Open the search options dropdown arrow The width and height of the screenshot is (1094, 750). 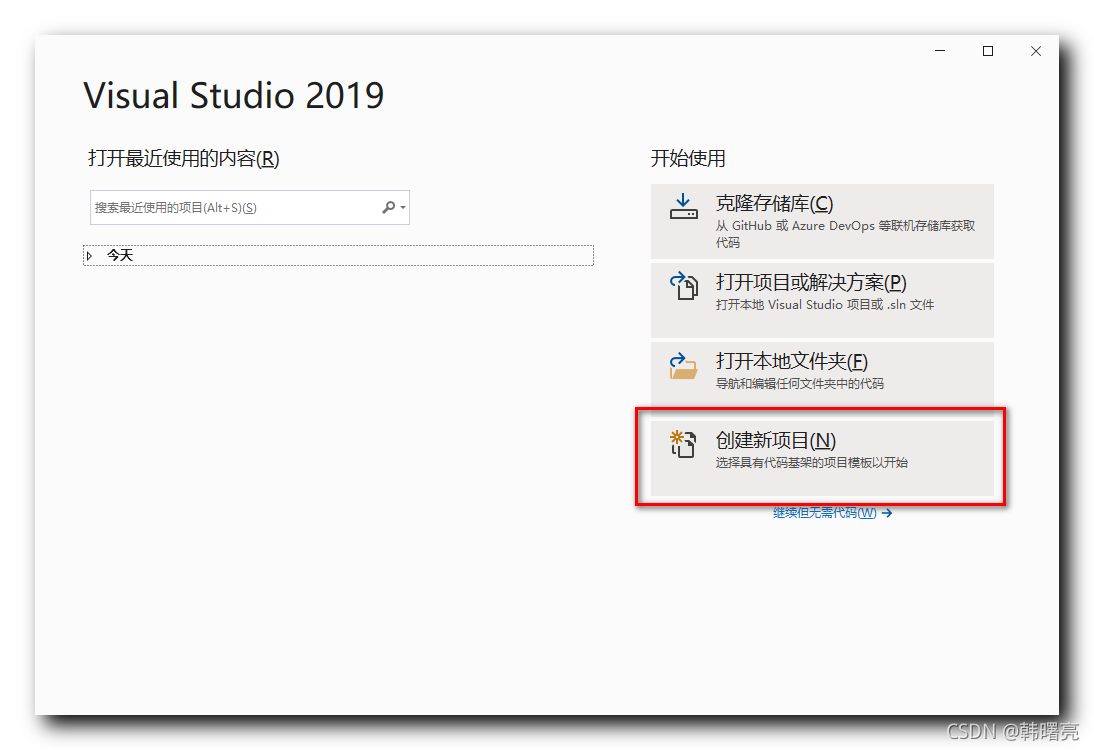tap(403, 208)
